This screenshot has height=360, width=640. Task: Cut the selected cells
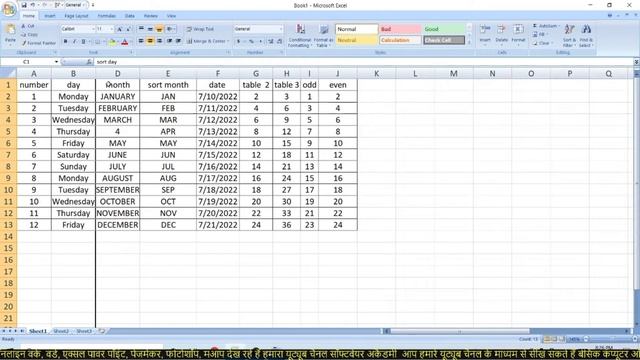(28, 26)
